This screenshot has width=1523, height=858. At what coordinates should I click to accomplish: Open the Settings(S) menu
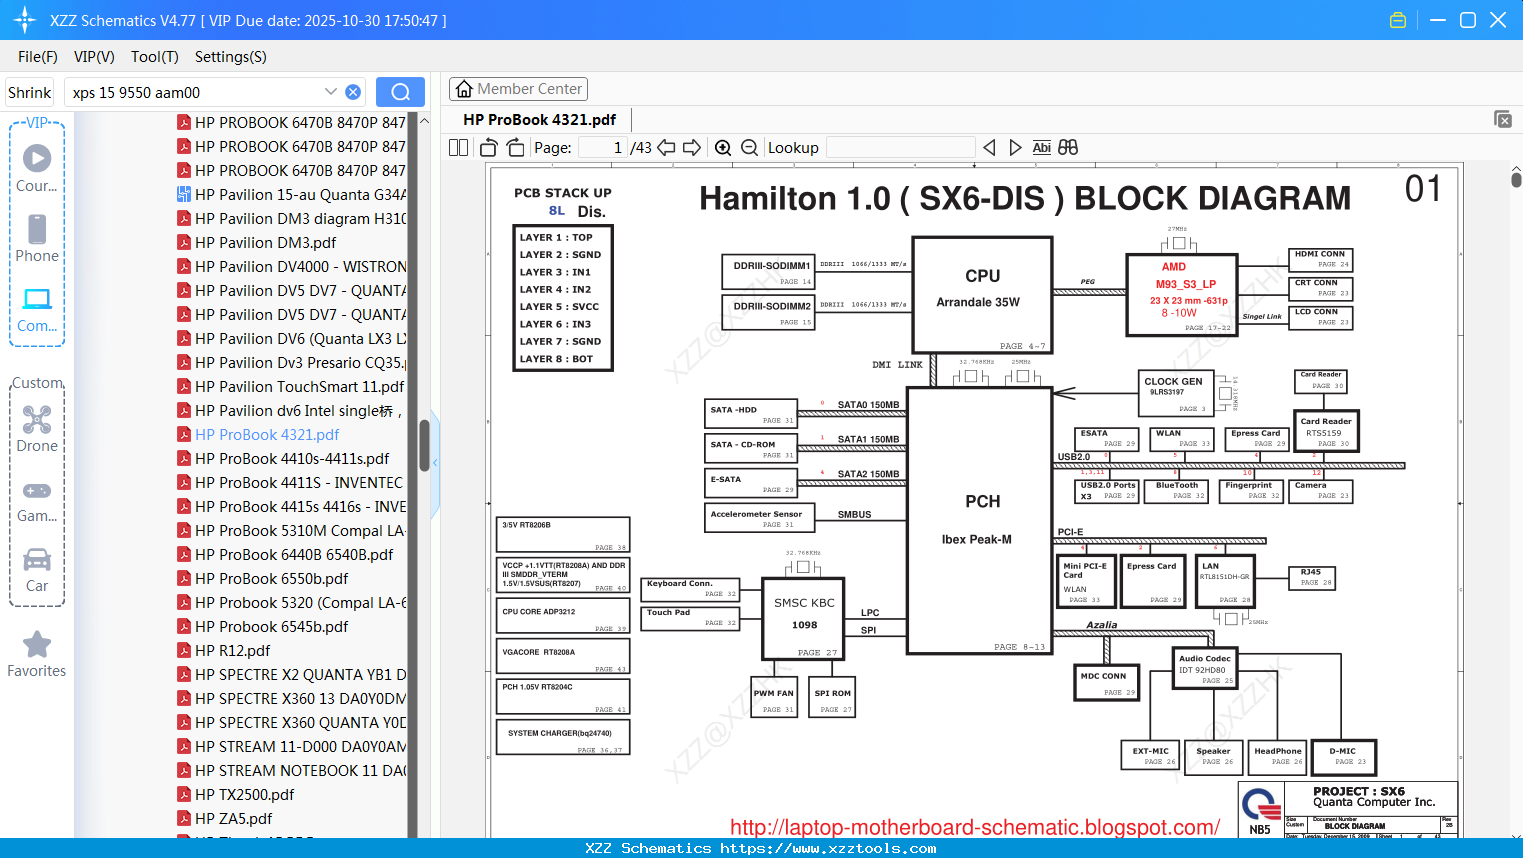(231, 57)
